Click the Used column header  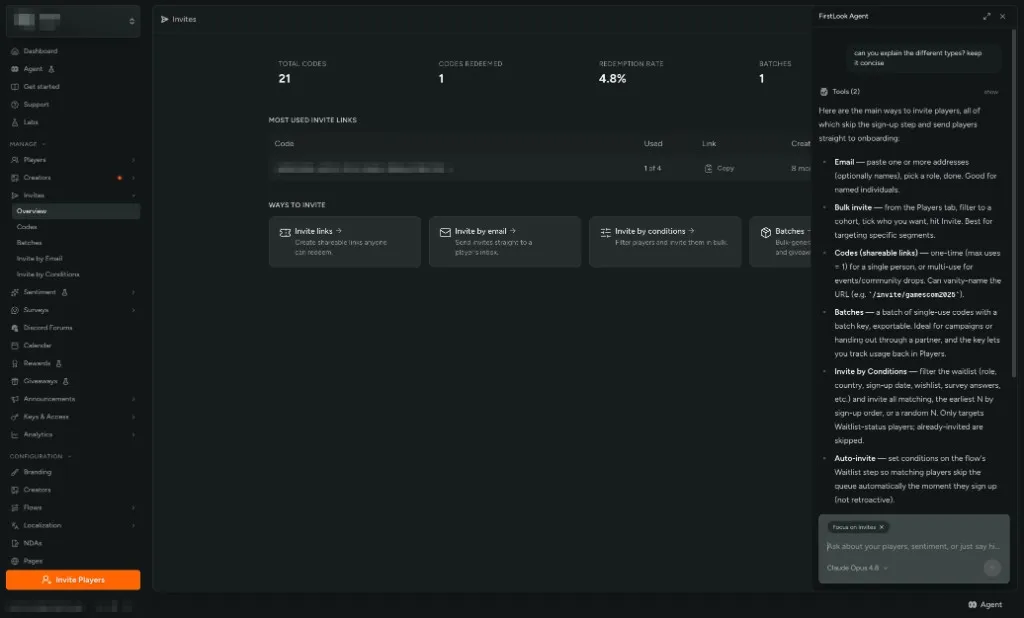pos(652,144)
